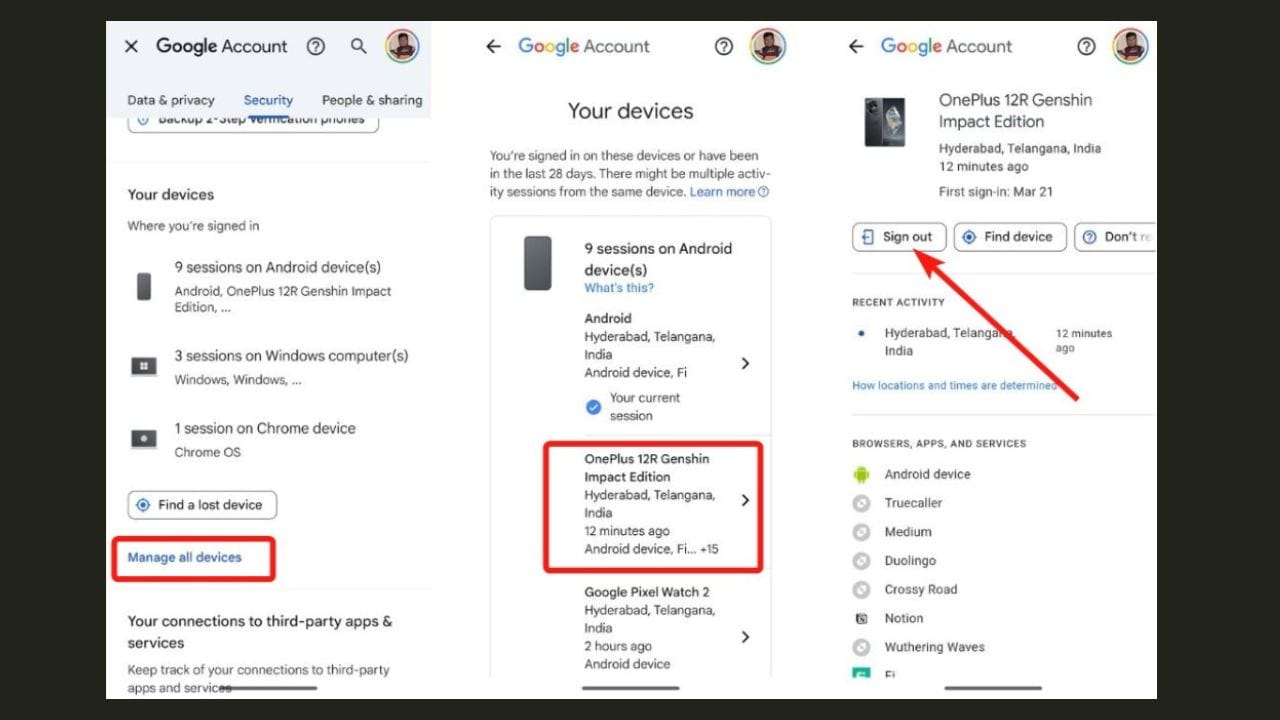
Task: Click the search magnifier icon
Action: click(359, 46)
